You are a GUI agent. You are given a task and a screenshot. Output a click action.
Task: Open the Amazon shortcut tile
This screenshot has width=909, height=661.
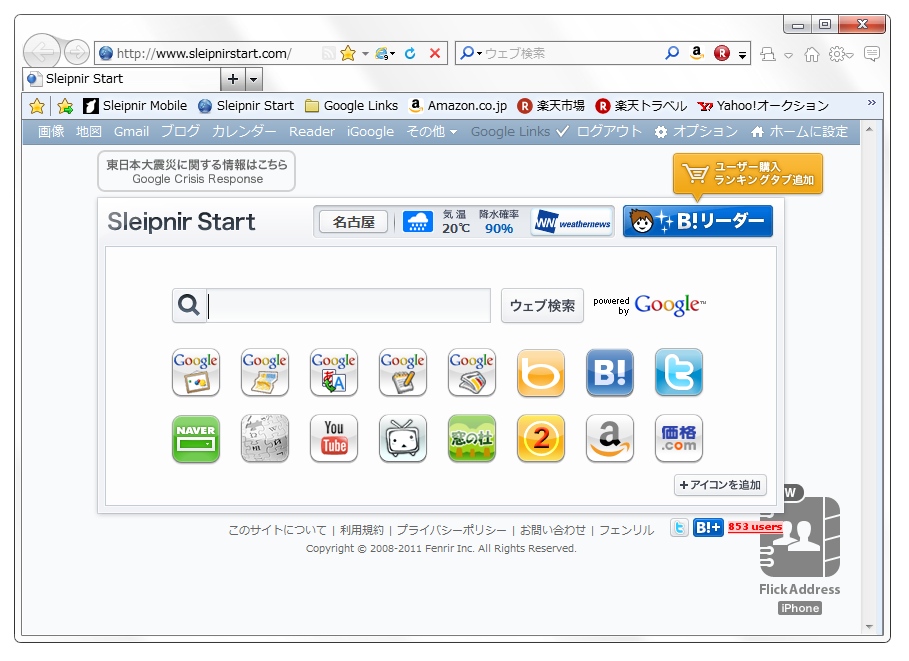(610, 438)
